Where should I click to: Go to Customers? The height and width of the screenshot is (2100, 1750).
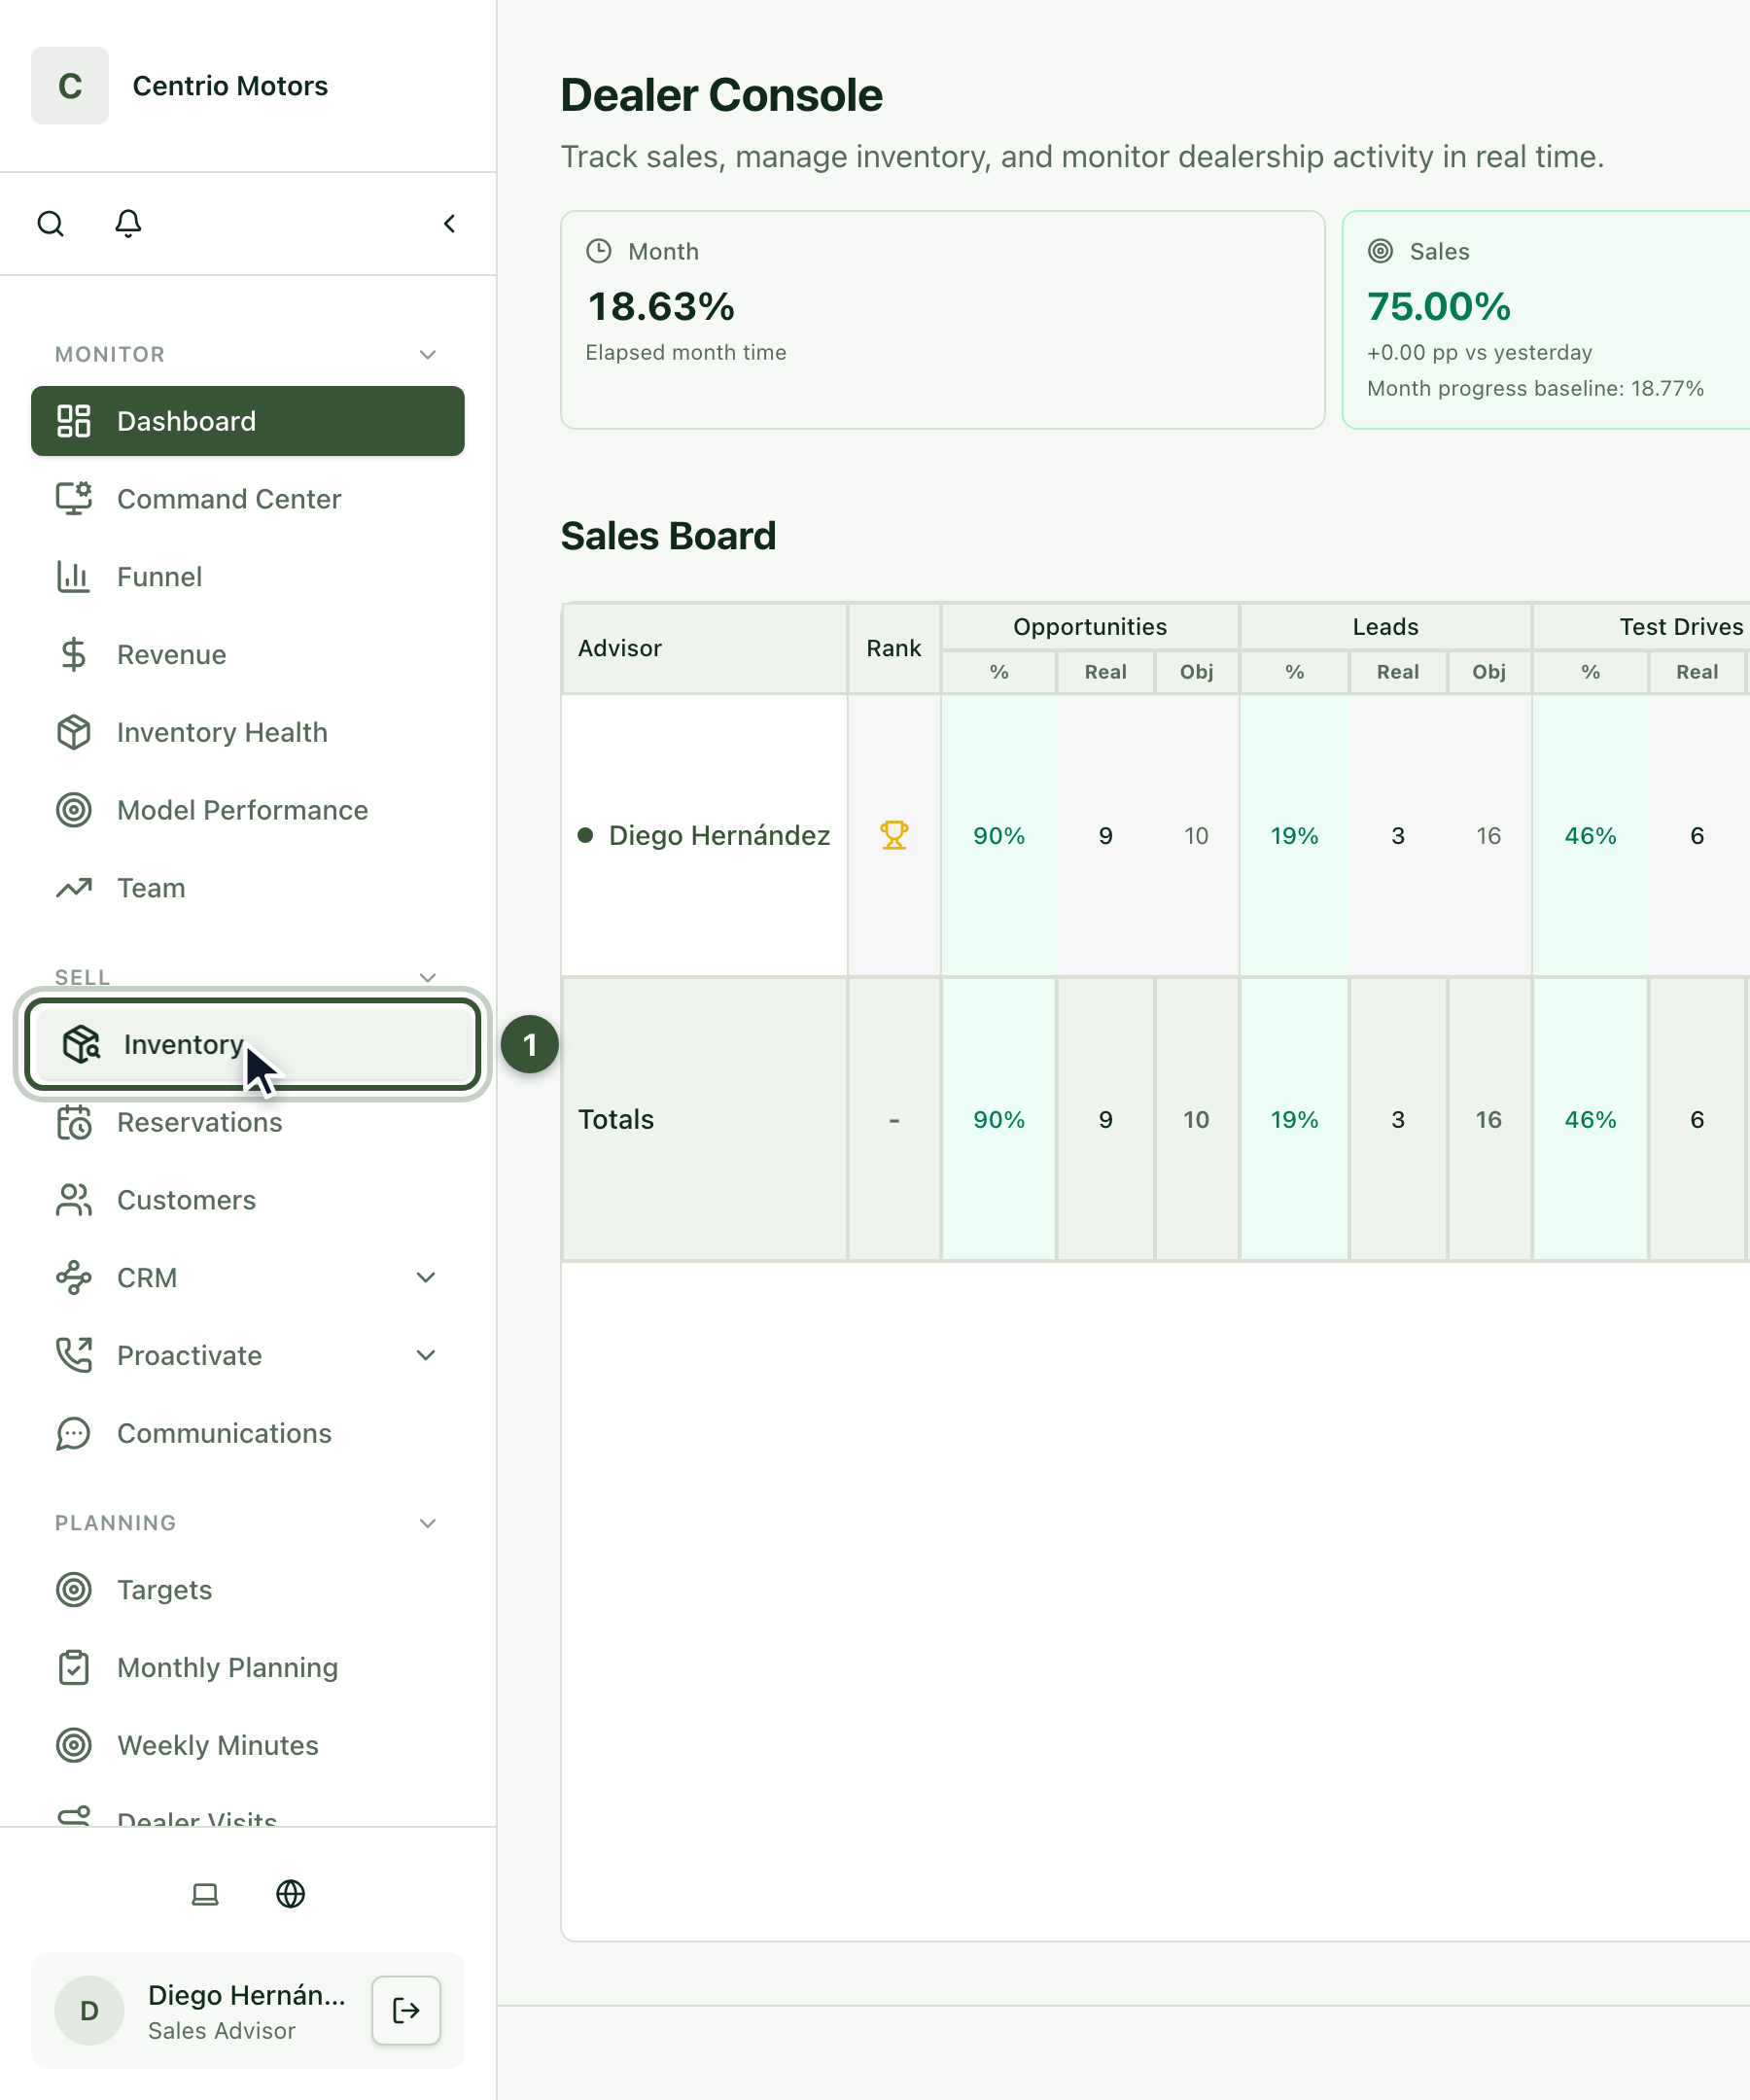248,1200
